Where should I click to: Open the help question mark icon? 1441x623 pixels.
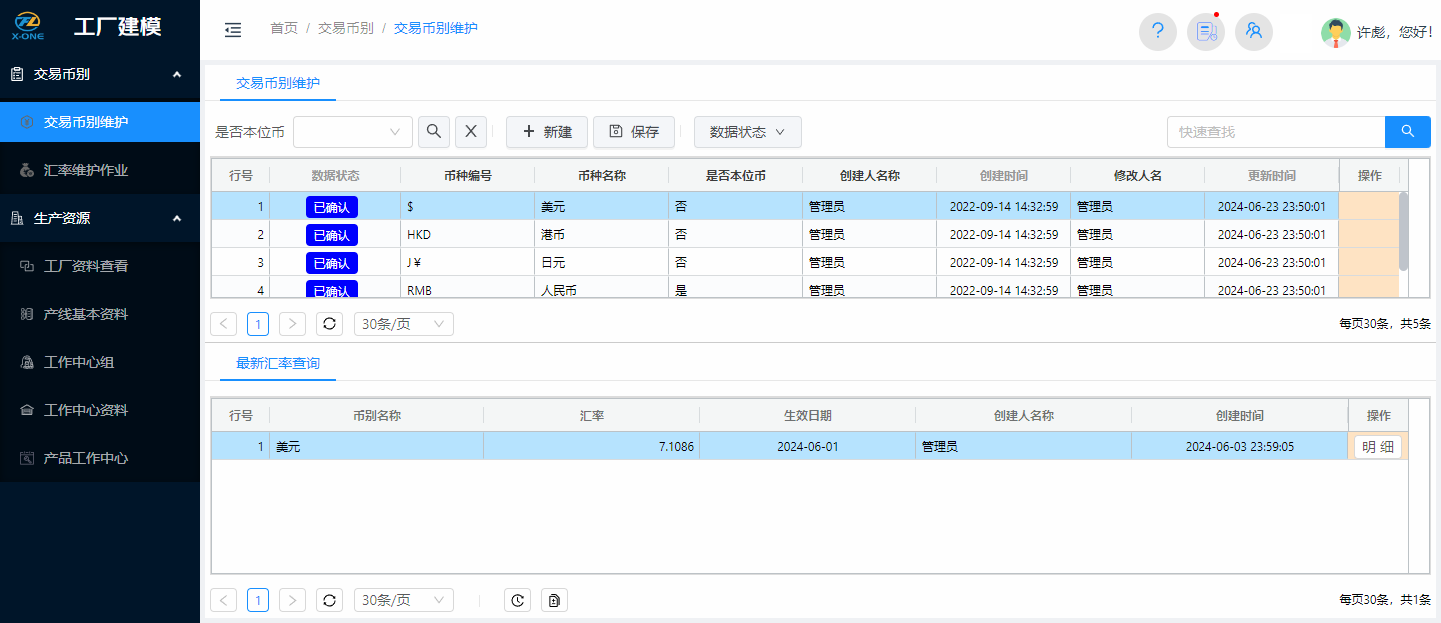click(x=1157, y=31)
